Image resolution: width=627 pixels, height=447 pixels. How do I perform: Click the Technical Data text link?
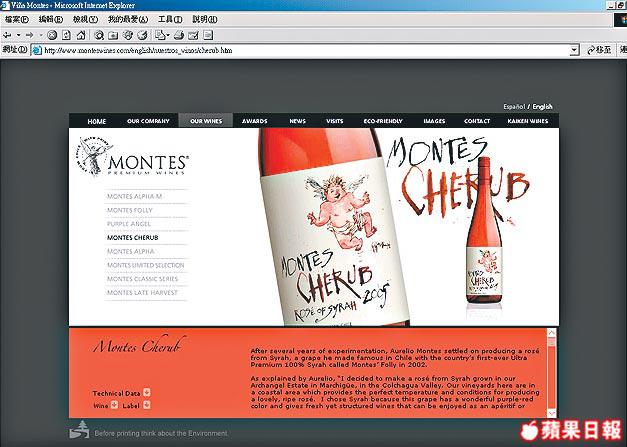click(x=116, y=393)
